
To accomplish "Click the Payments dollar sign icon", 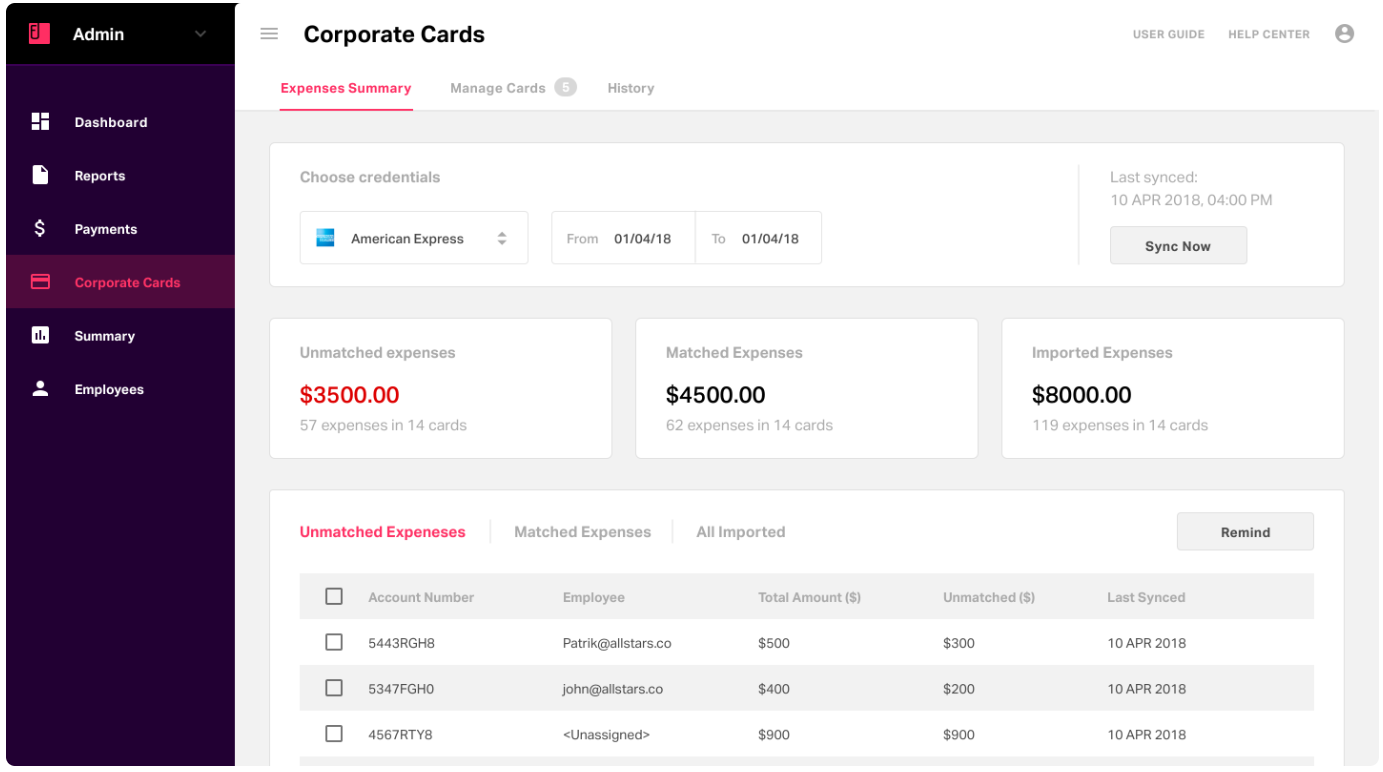I will pos(40,229).
